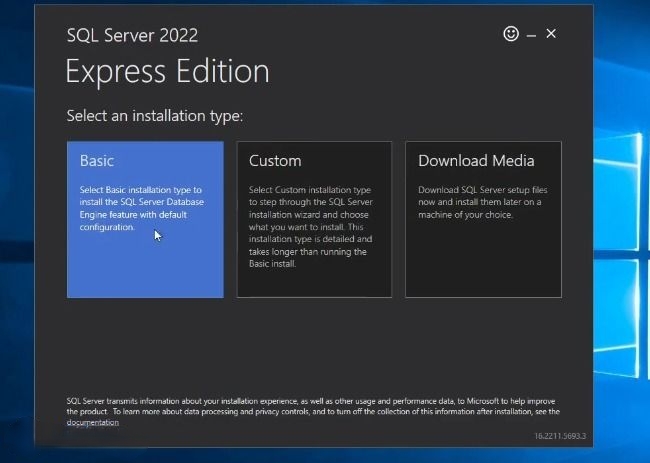
Task: Choose the Custom installation type tile
Action: point(314,219)
